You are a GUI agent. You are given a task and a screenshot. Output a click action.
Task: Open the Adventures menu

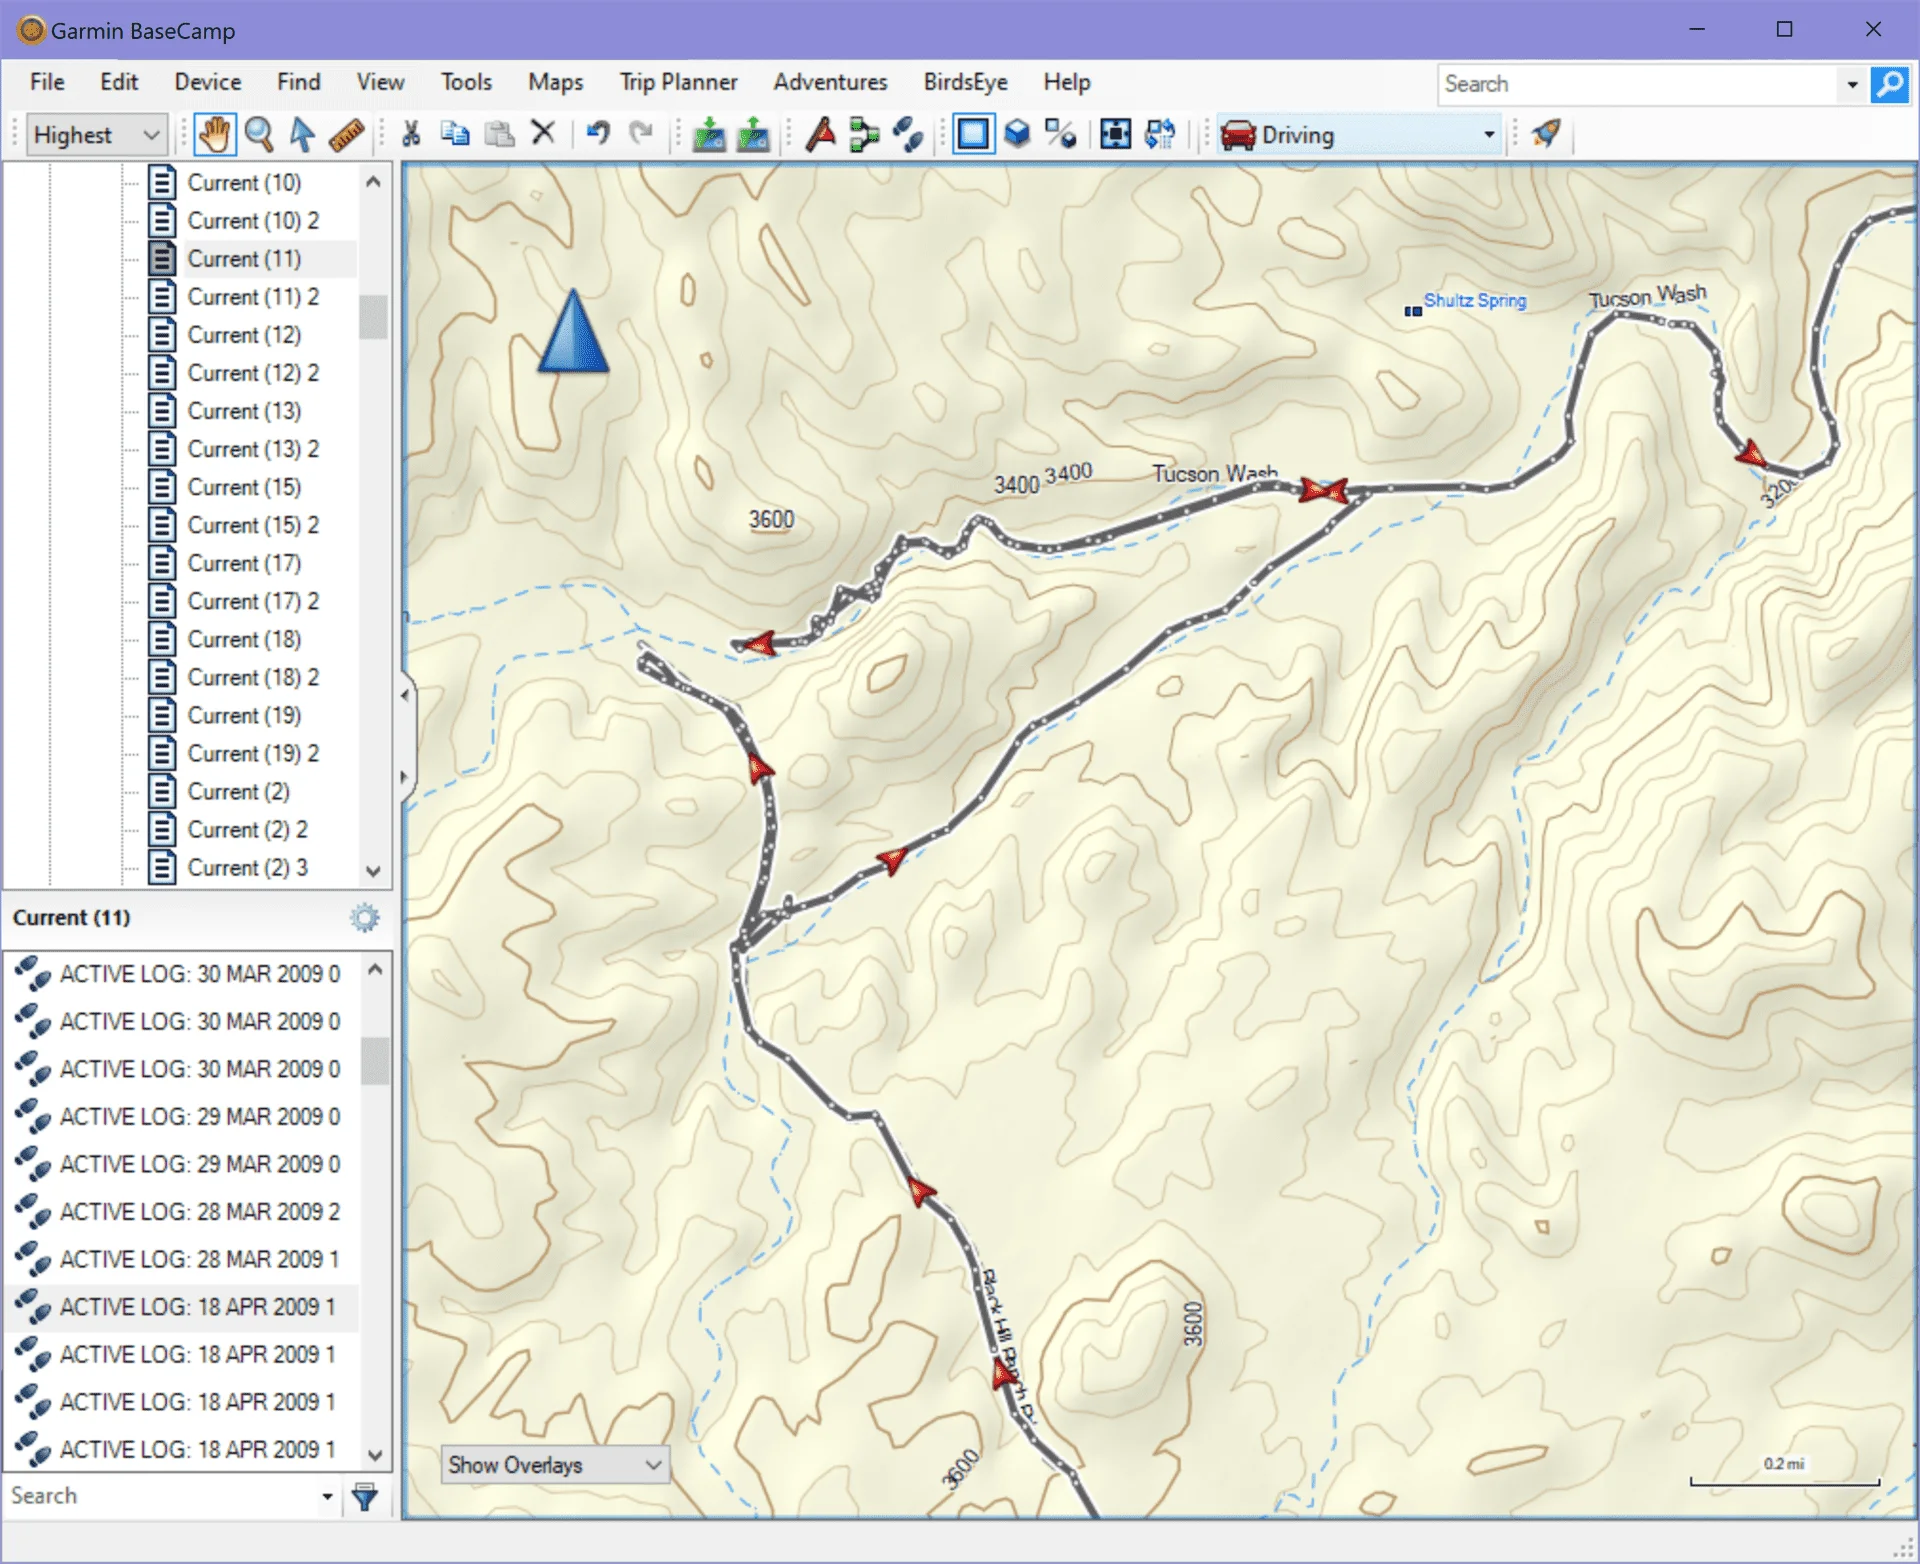coord(830,82)
